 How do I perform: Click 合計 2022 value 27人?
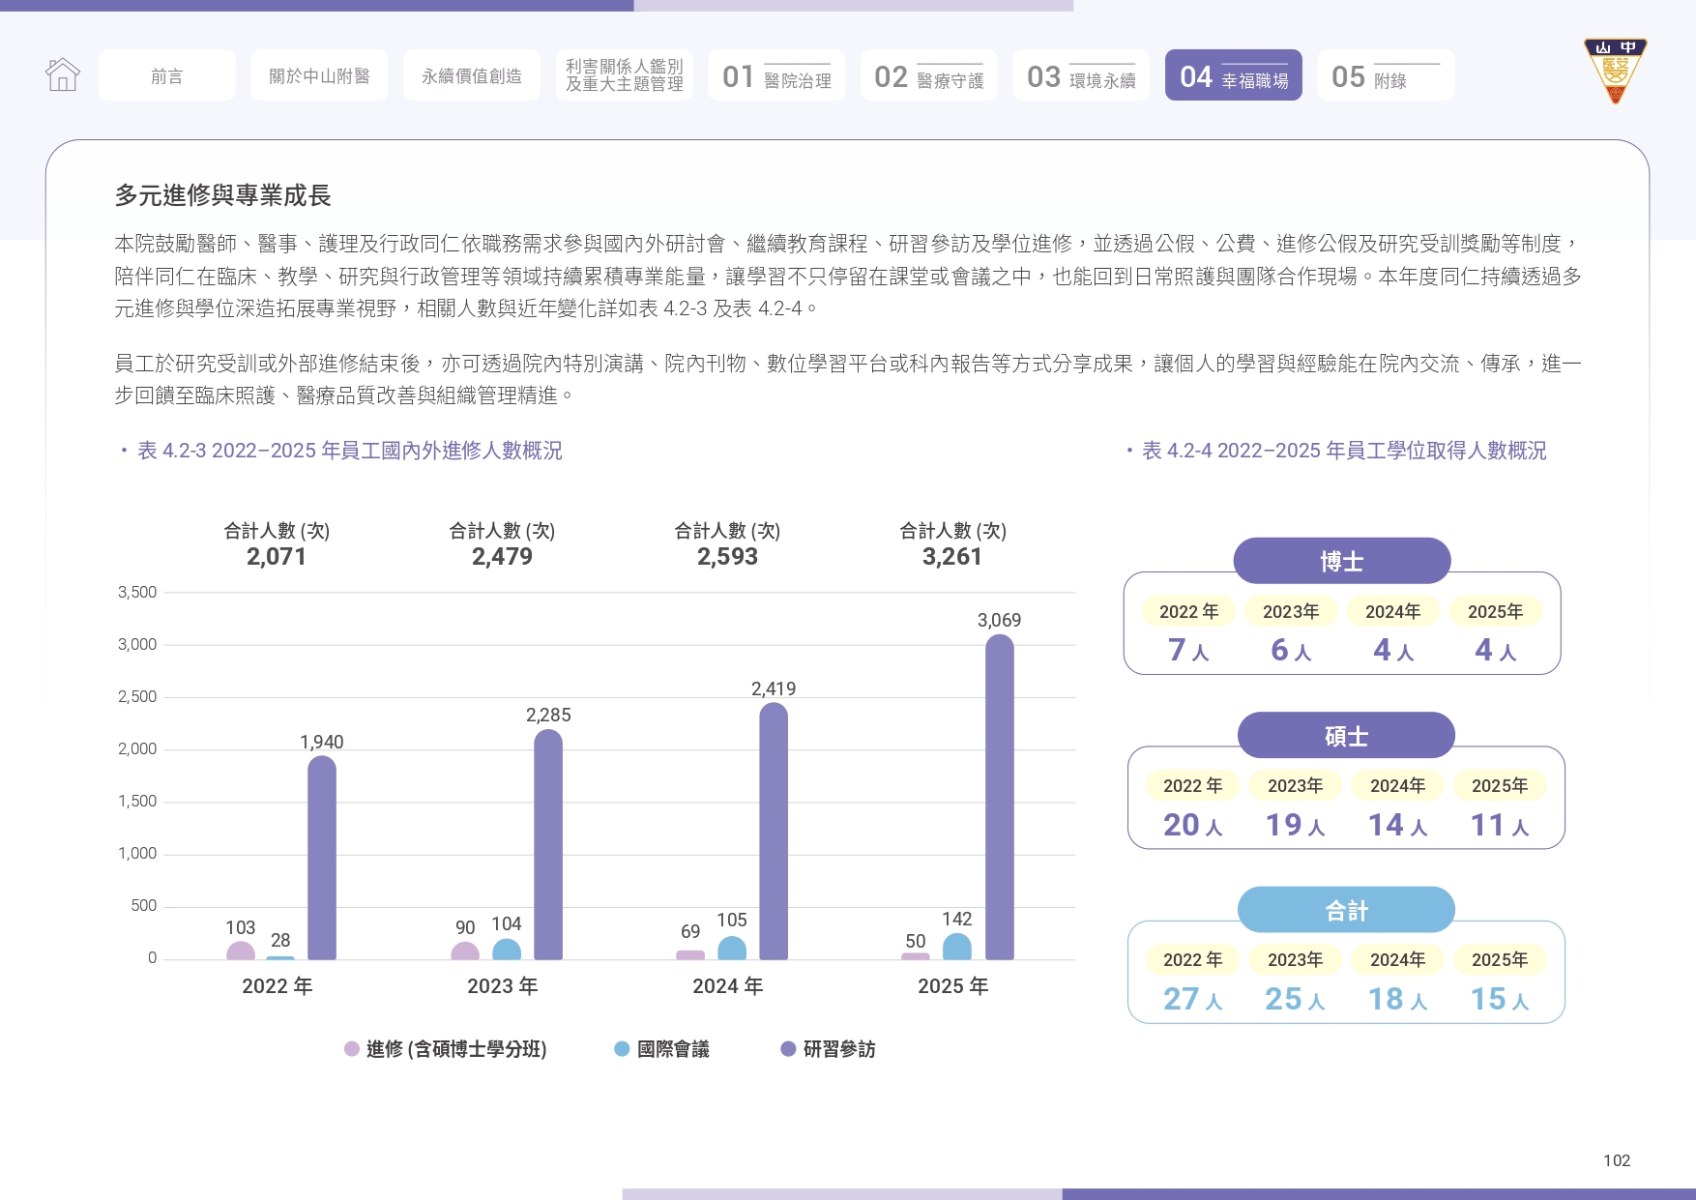point(1193,999)
